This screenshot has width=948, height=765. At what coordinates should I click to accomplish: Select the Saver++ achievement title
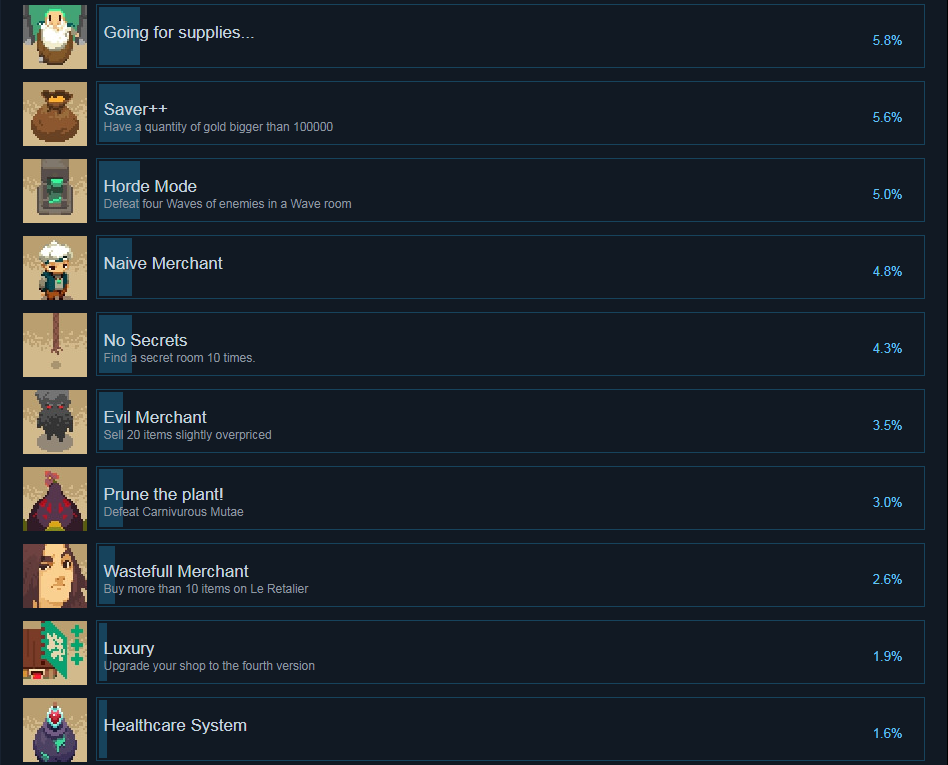[x=135, y=109]
